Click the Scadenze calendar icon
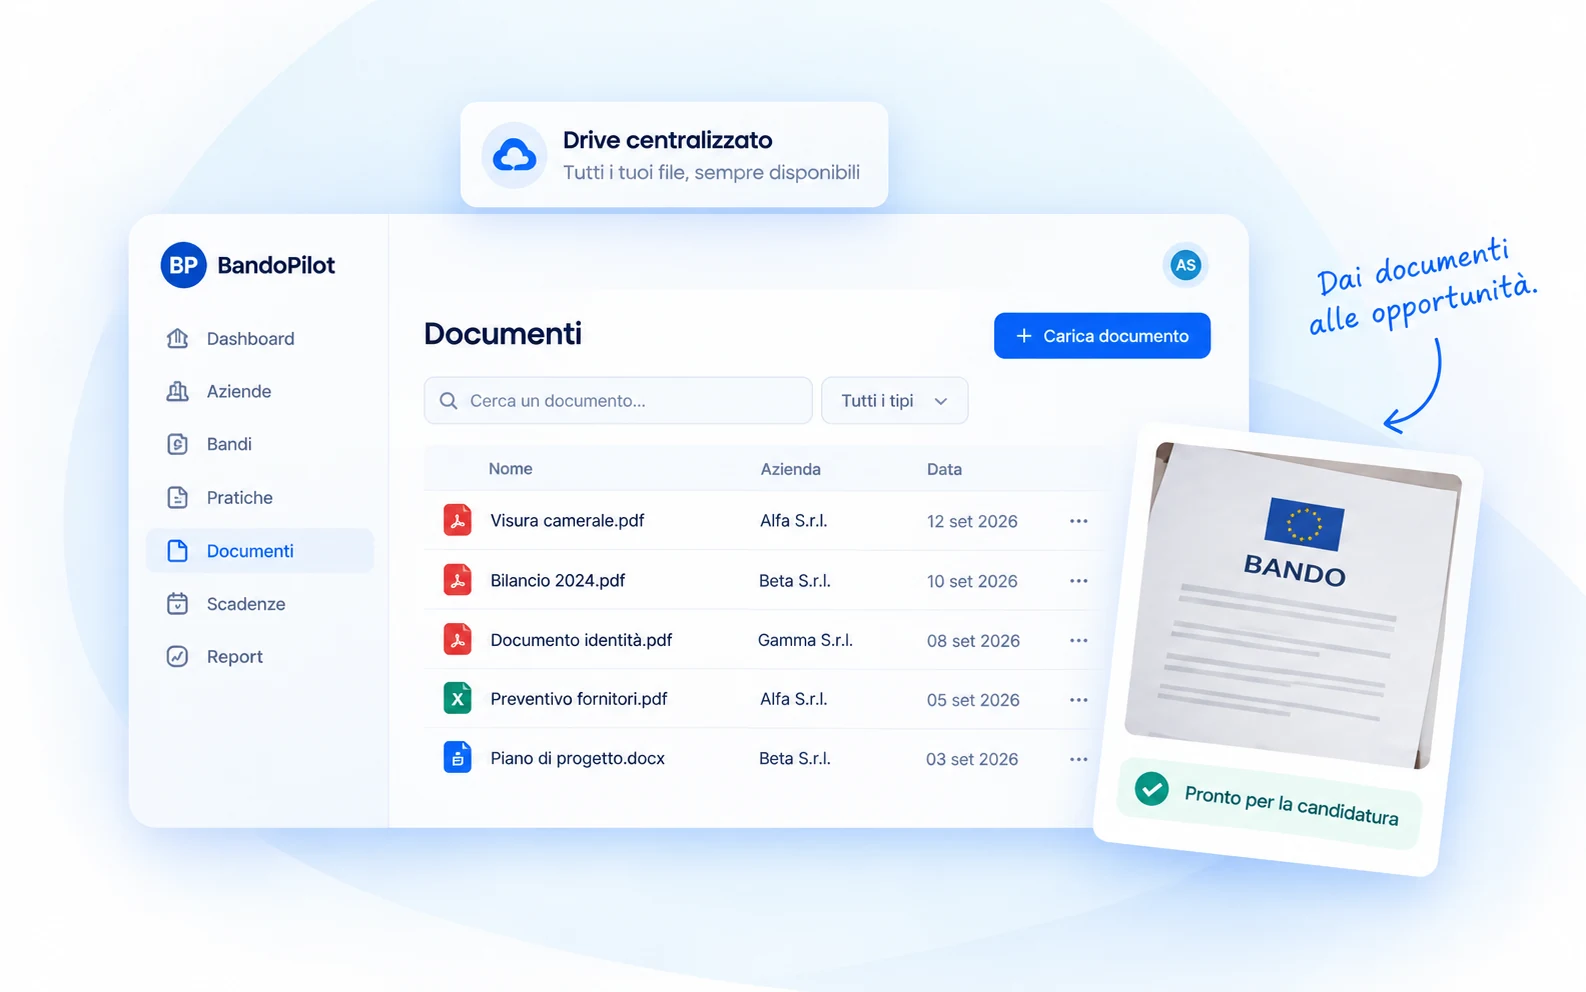Screen dimensions: 1586x992 [178, 604]
